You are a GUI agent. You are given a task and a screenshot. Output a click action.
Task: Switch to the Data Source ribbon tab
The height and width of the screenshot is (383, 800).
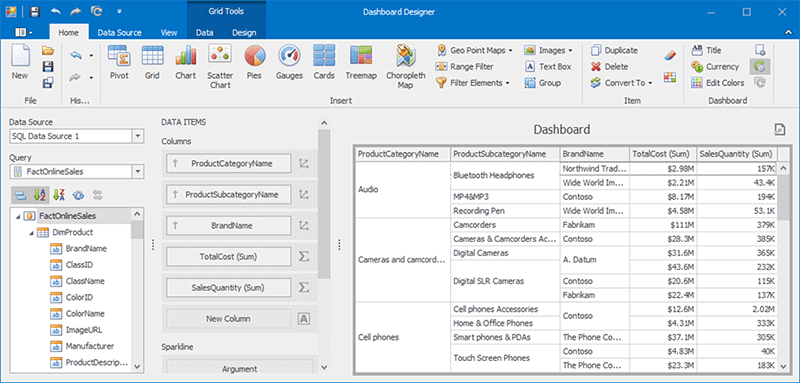pos(119,33)
